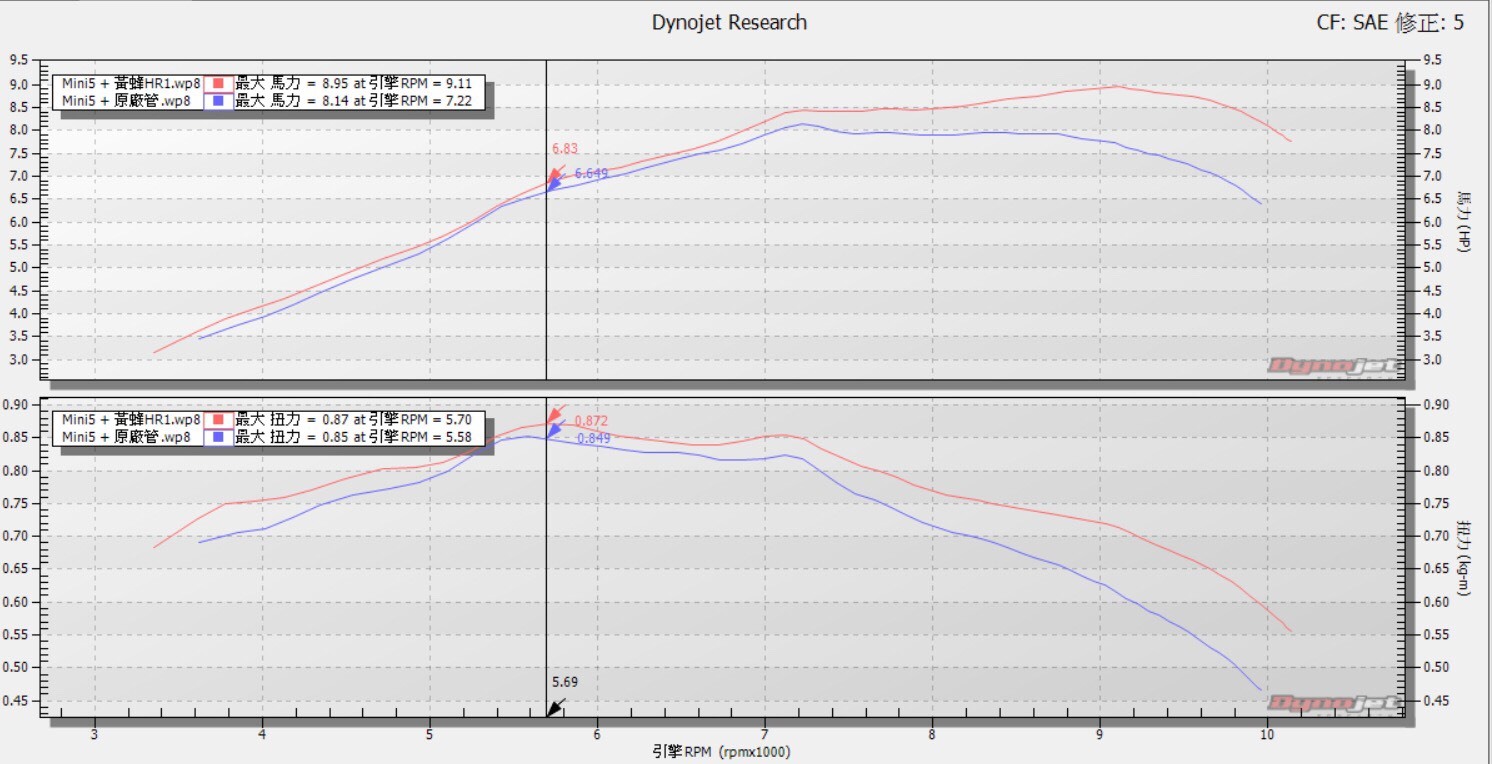Viewport: 1492px width, 764px height.
Task: Click red swatch in torque legend
Action: coord(217,420)
